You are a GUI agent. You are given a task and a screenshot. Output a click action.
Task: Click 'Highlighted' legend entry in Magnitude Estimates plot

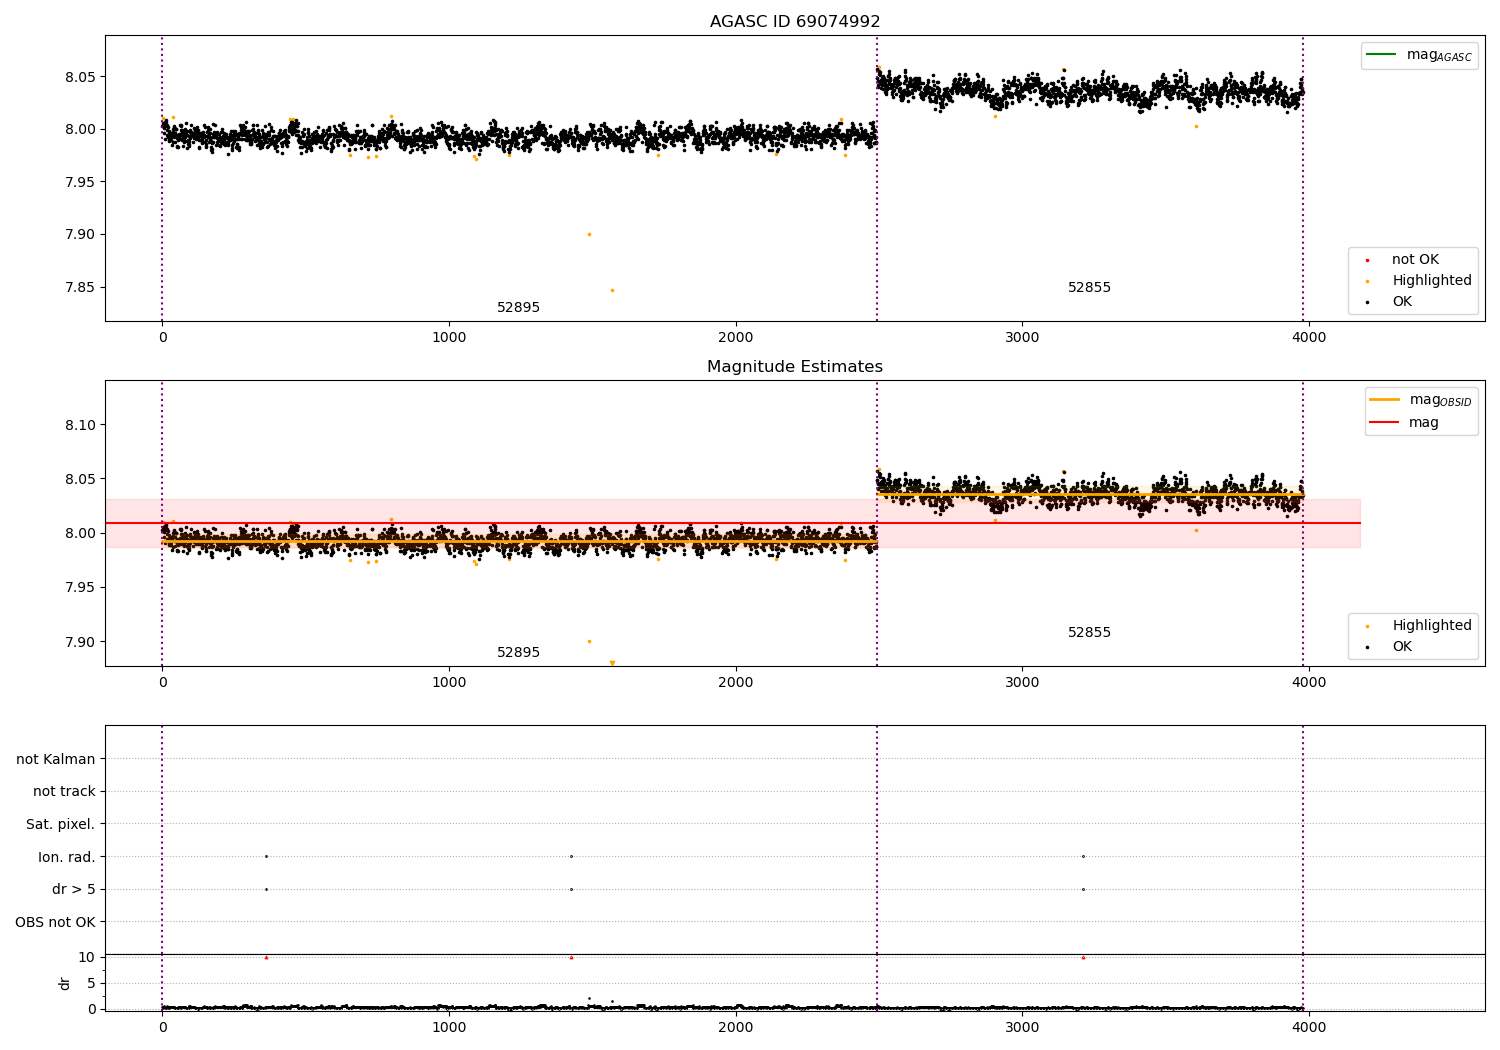(1418, 626)
